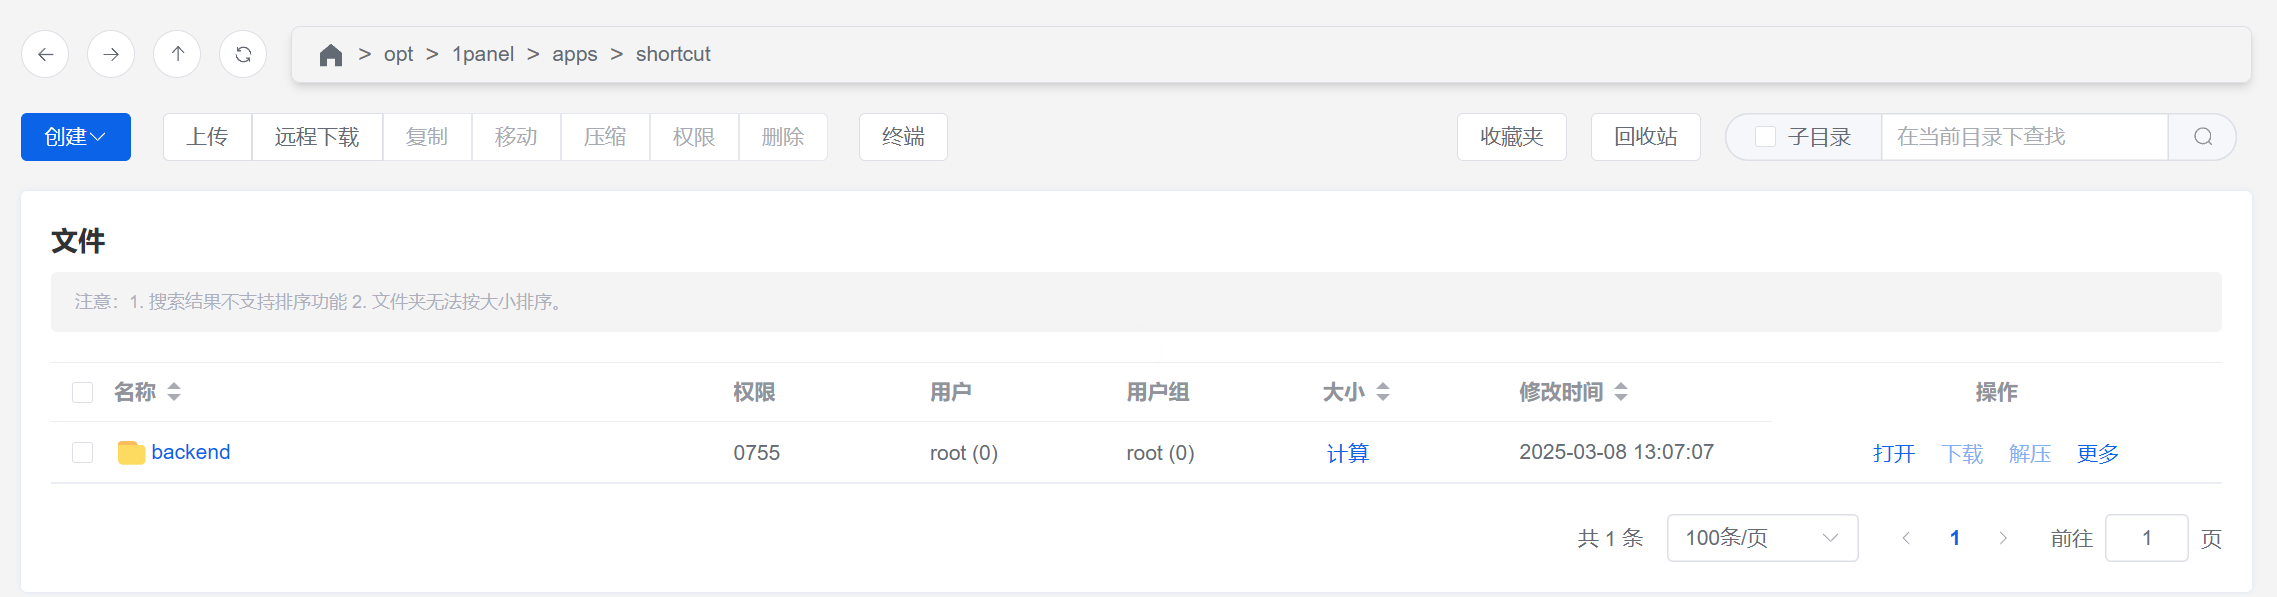Navigate to apps in breadcrumb

click(x=575, y=55)
